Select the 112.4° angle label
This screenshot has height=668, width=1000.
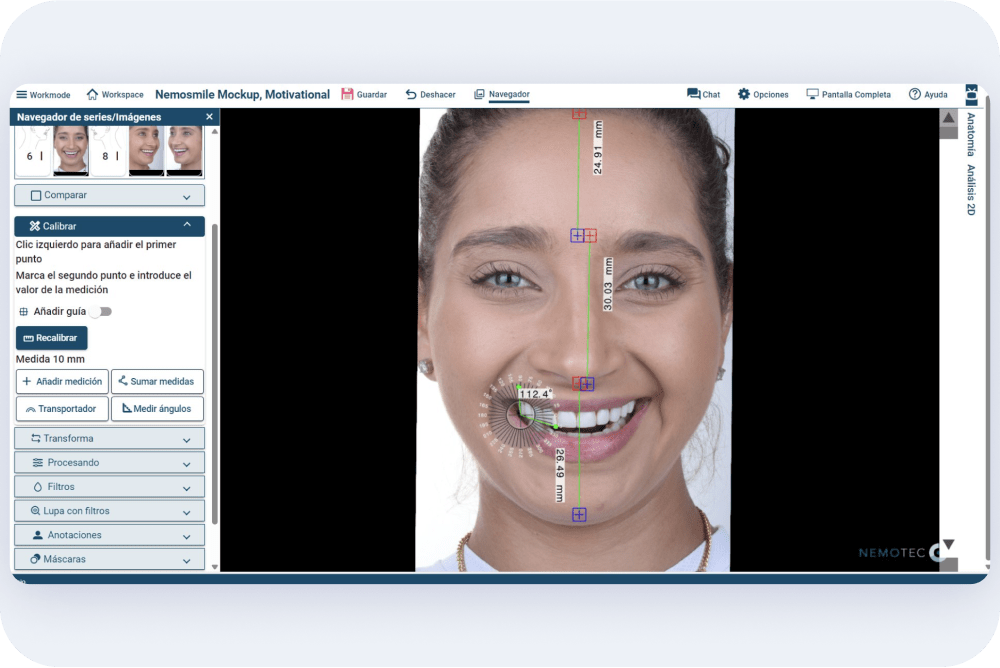tap(534, 394)
